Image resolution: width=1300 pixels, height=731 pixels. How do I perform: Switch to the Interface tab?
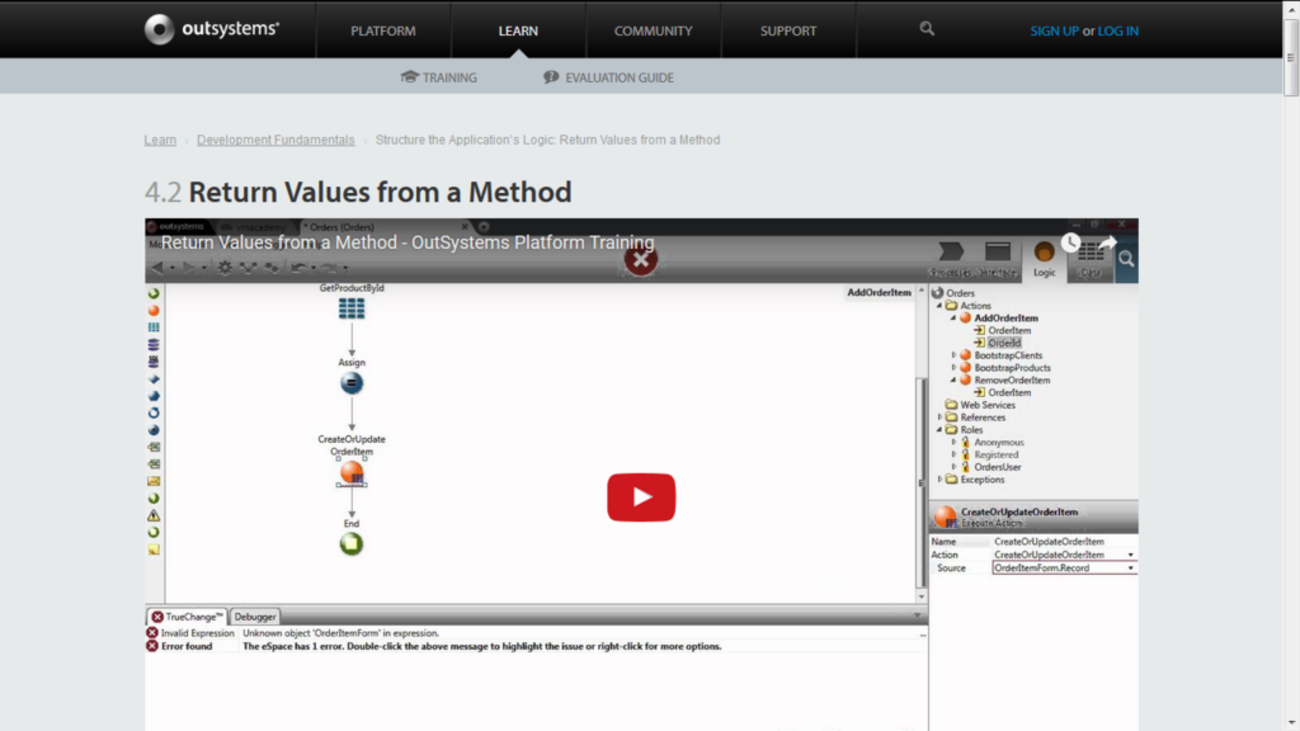point(997,259)
